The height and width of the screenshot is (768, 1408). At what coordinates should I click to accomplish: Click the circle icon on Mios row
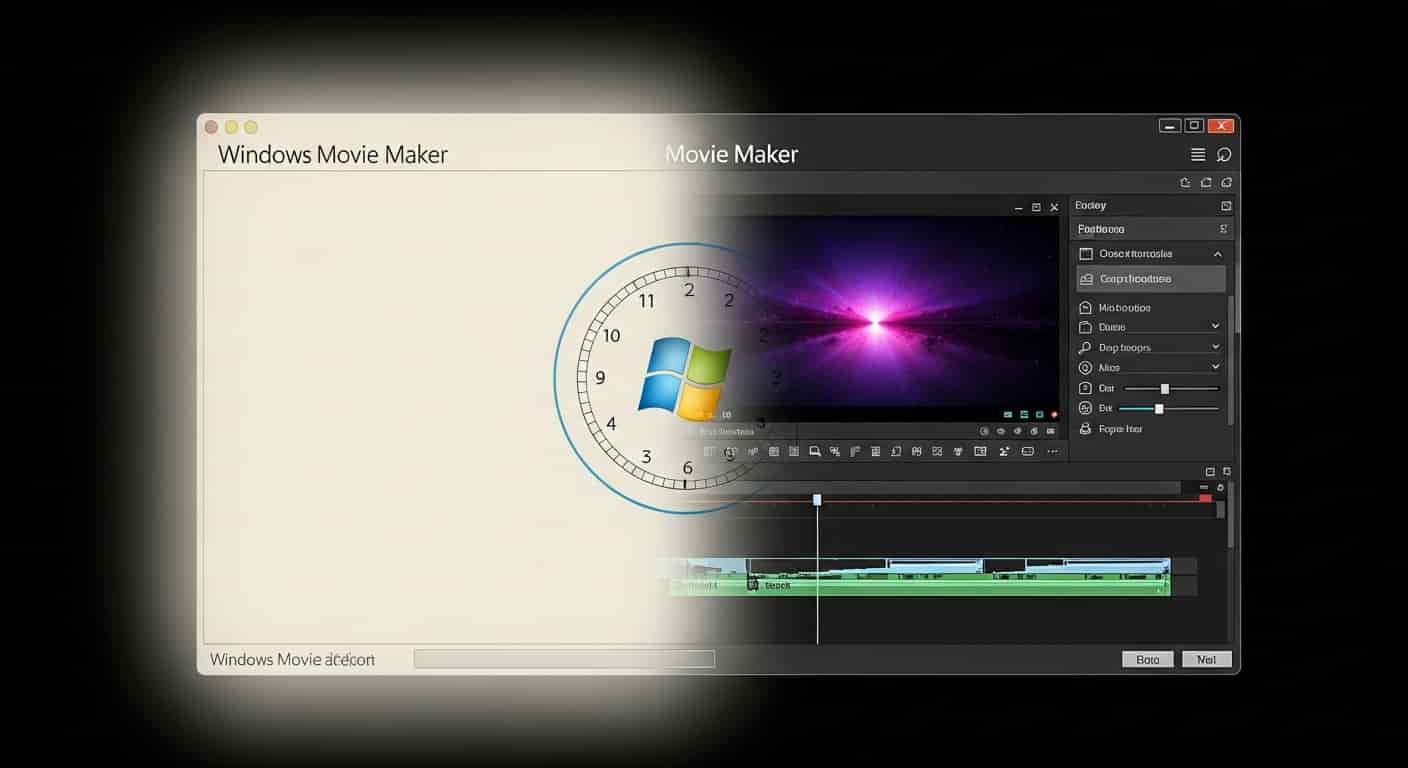click(x=1085, y=368)
